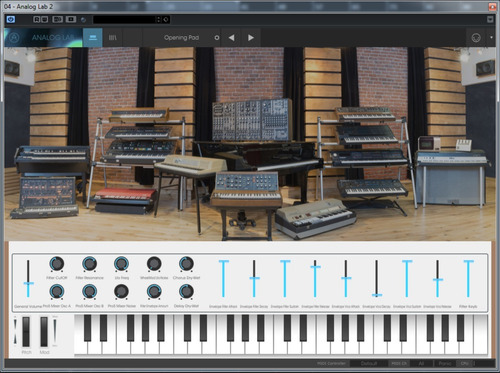Click MIDI Controller label in status bar
500x373 pixels.
click(x=331, y=363)
